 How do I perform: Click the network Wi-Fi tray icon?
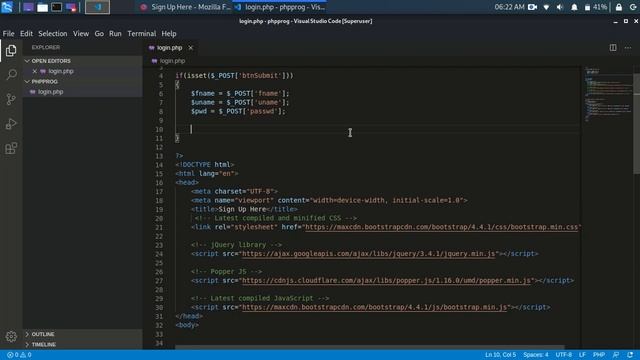[546, 7]
